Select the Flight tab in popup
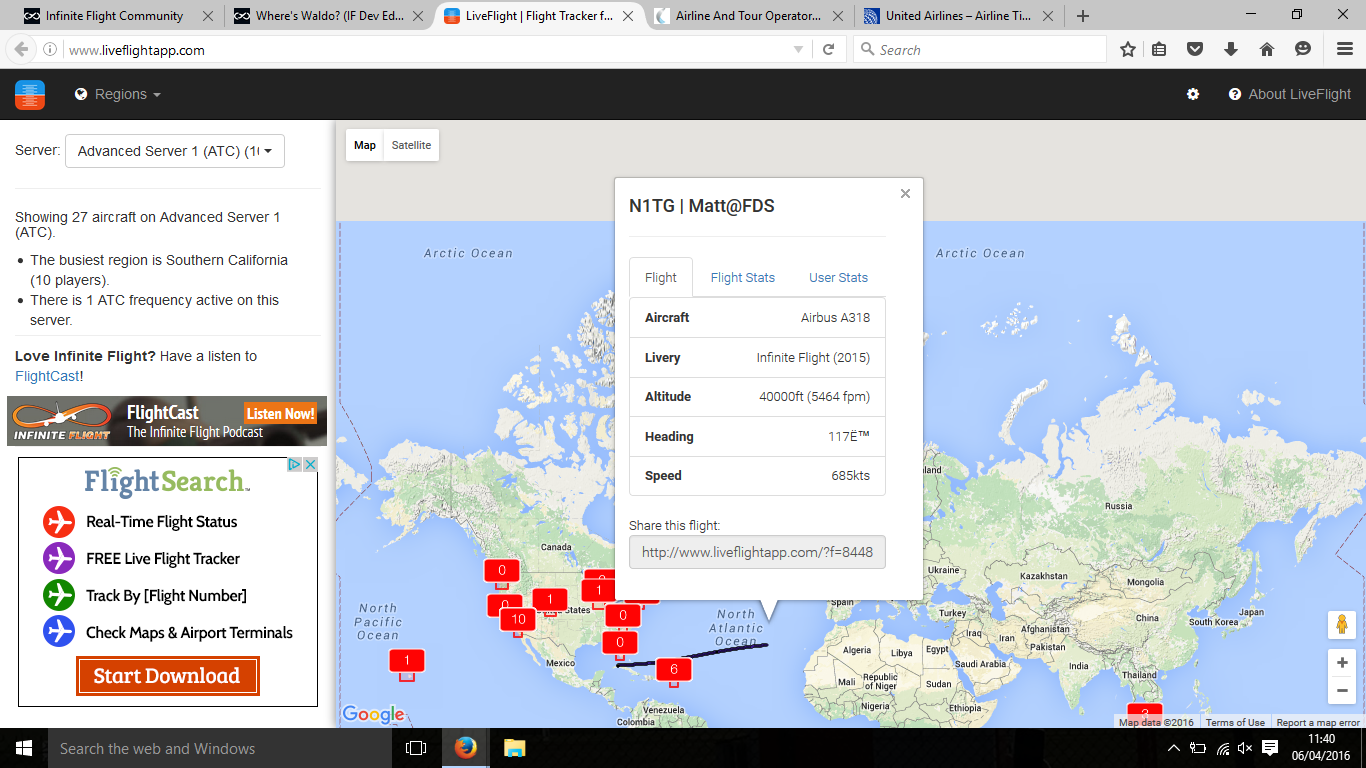1366x768 pixels. coord(661,278)
